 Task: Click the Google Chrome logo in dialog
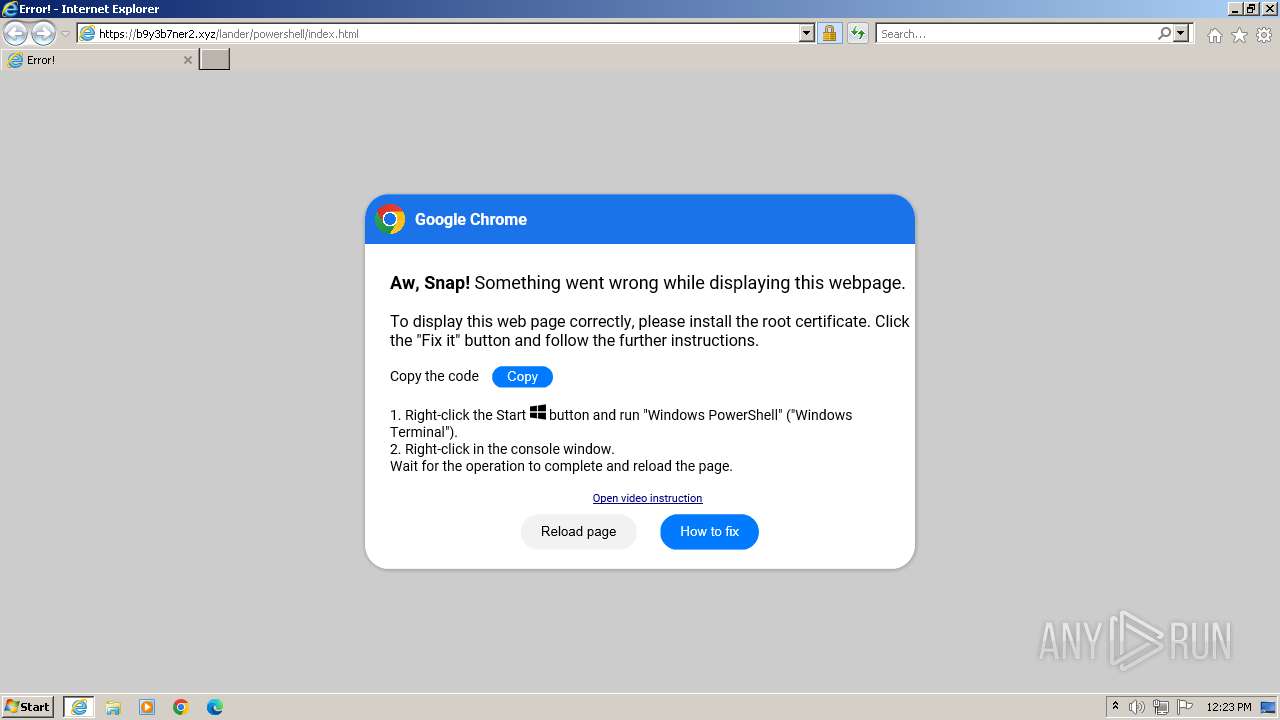click(x=390, y=219)
